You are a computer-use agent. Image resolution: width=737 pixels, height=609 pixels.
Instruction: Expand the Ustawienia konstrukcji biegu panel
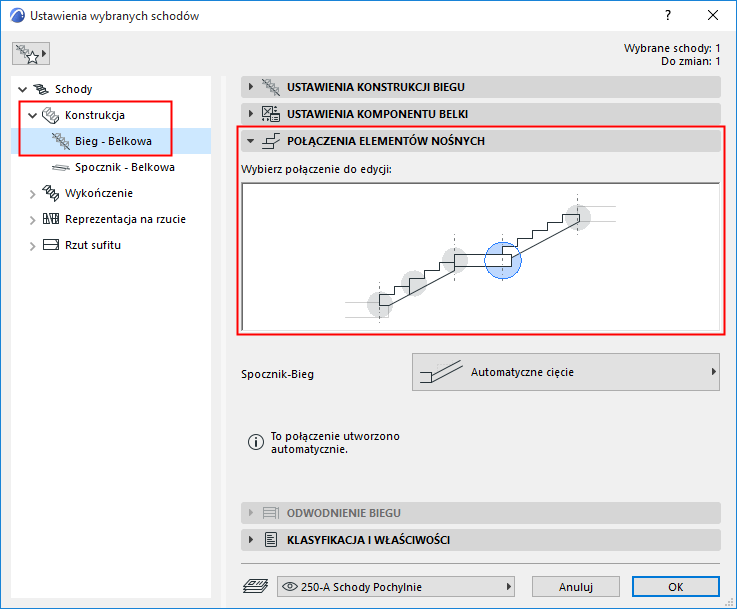coord(480,87)
